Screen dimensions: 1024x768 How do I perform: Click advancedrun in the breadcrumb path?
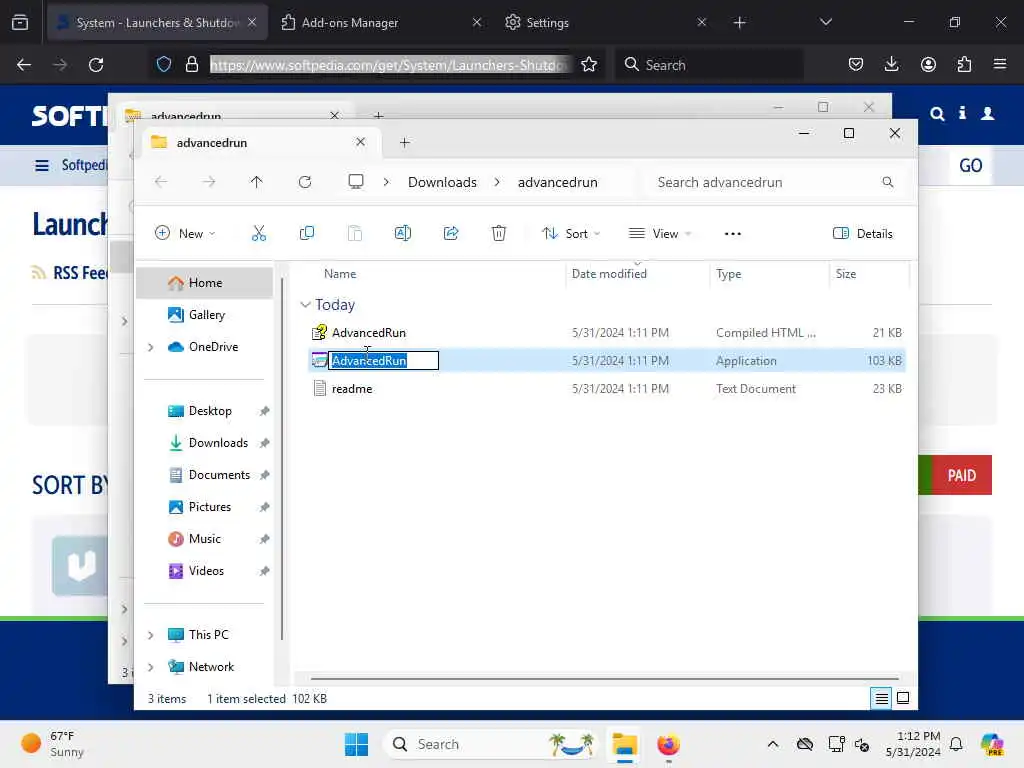tap(558, 182)
